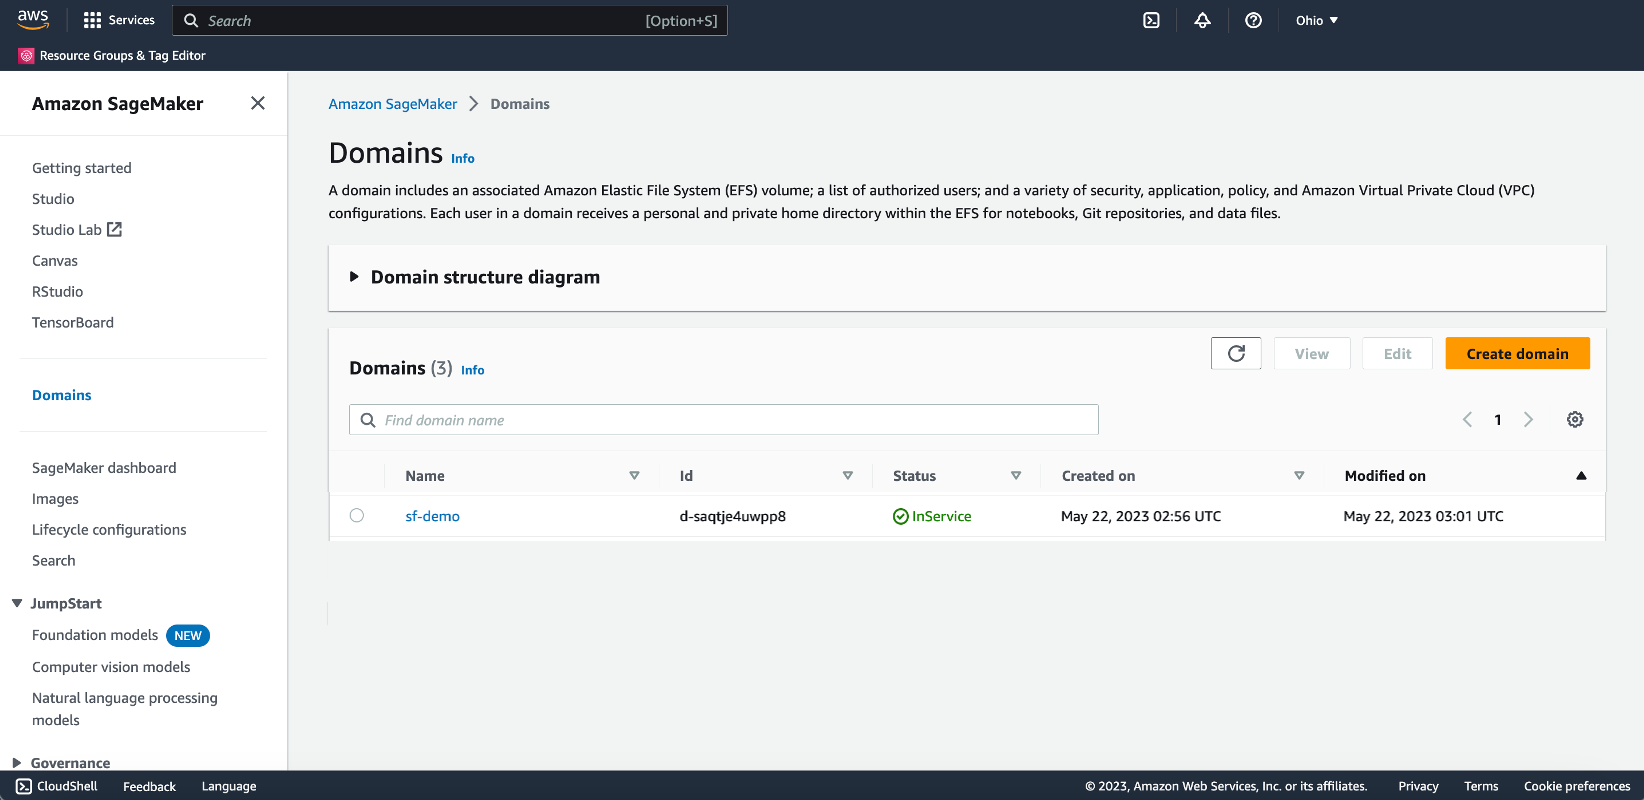The width and height of the screenshot is (1644, 800).
Task: Click the Edit button
Action: tap(1397, 353)
